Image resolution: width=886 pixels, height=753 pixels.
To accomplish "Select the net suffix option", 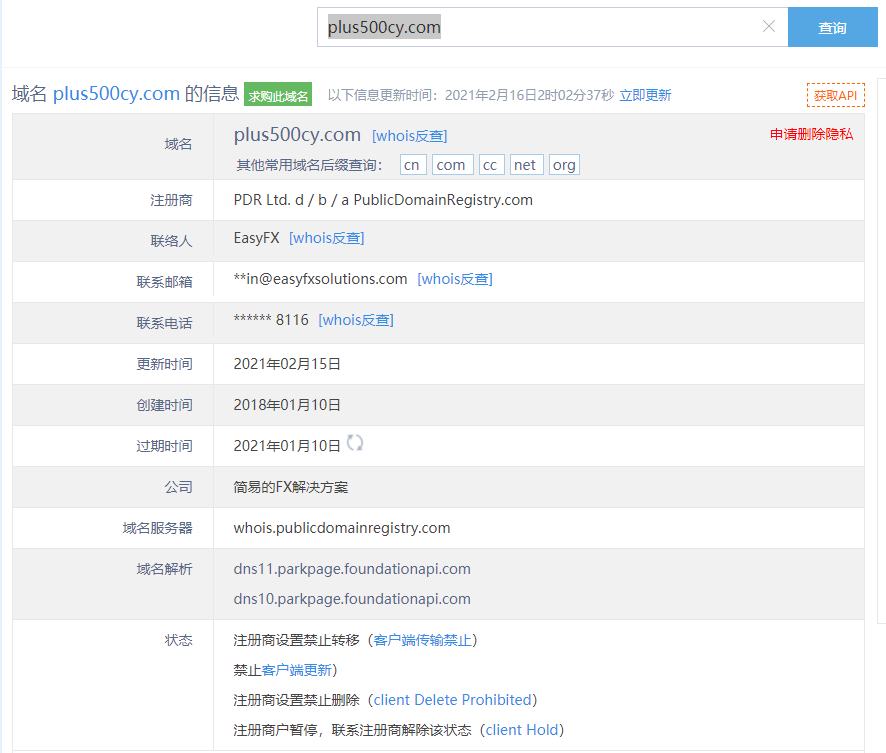I will pos(526,165).
